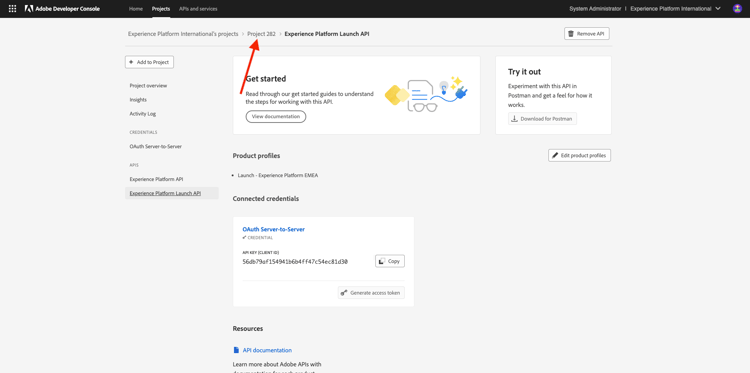The width and height of the screenshot is (750, 373).
Task: Click Download for Postman button
Action: click(542, 119)
